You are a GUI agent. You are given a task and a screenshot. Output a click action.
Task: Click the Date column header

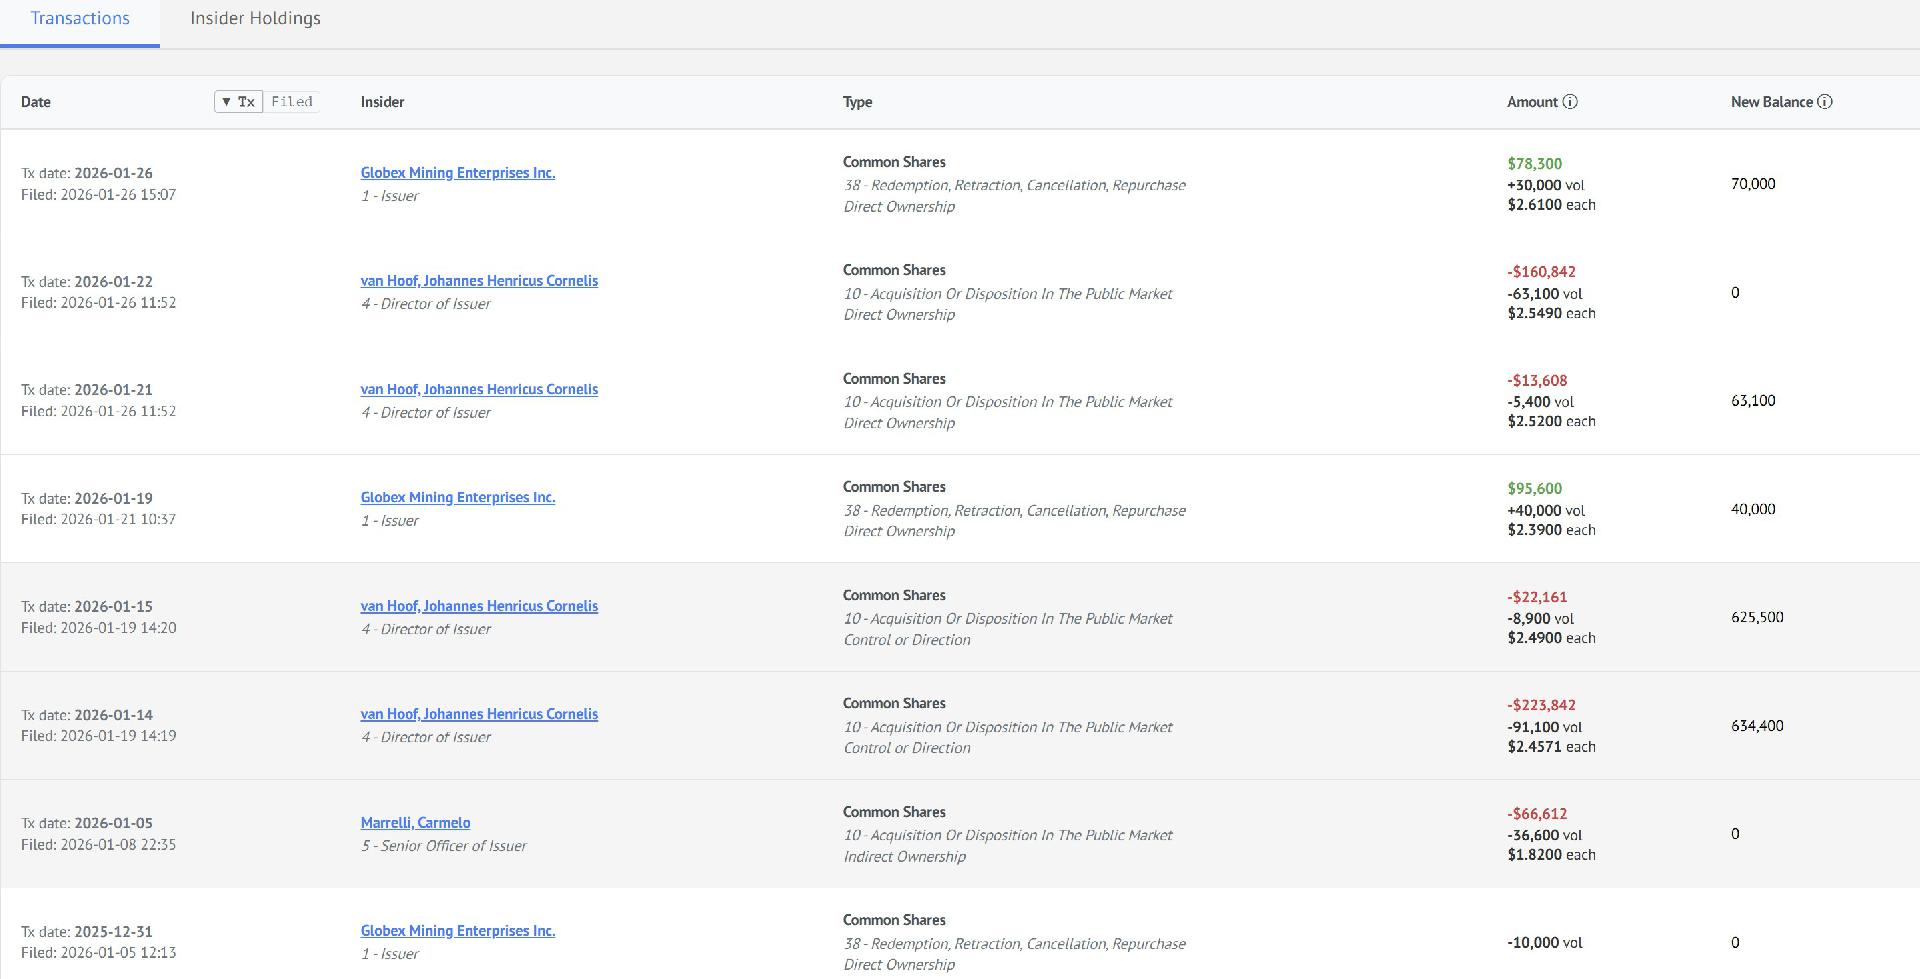[x=36, y=102]
